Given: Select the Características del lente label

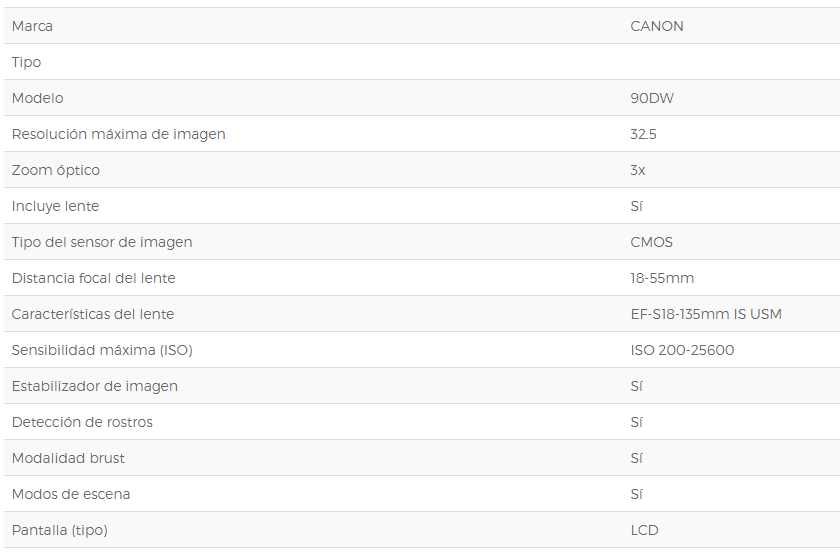Looking at the screenshot, I should click(93, 314).
